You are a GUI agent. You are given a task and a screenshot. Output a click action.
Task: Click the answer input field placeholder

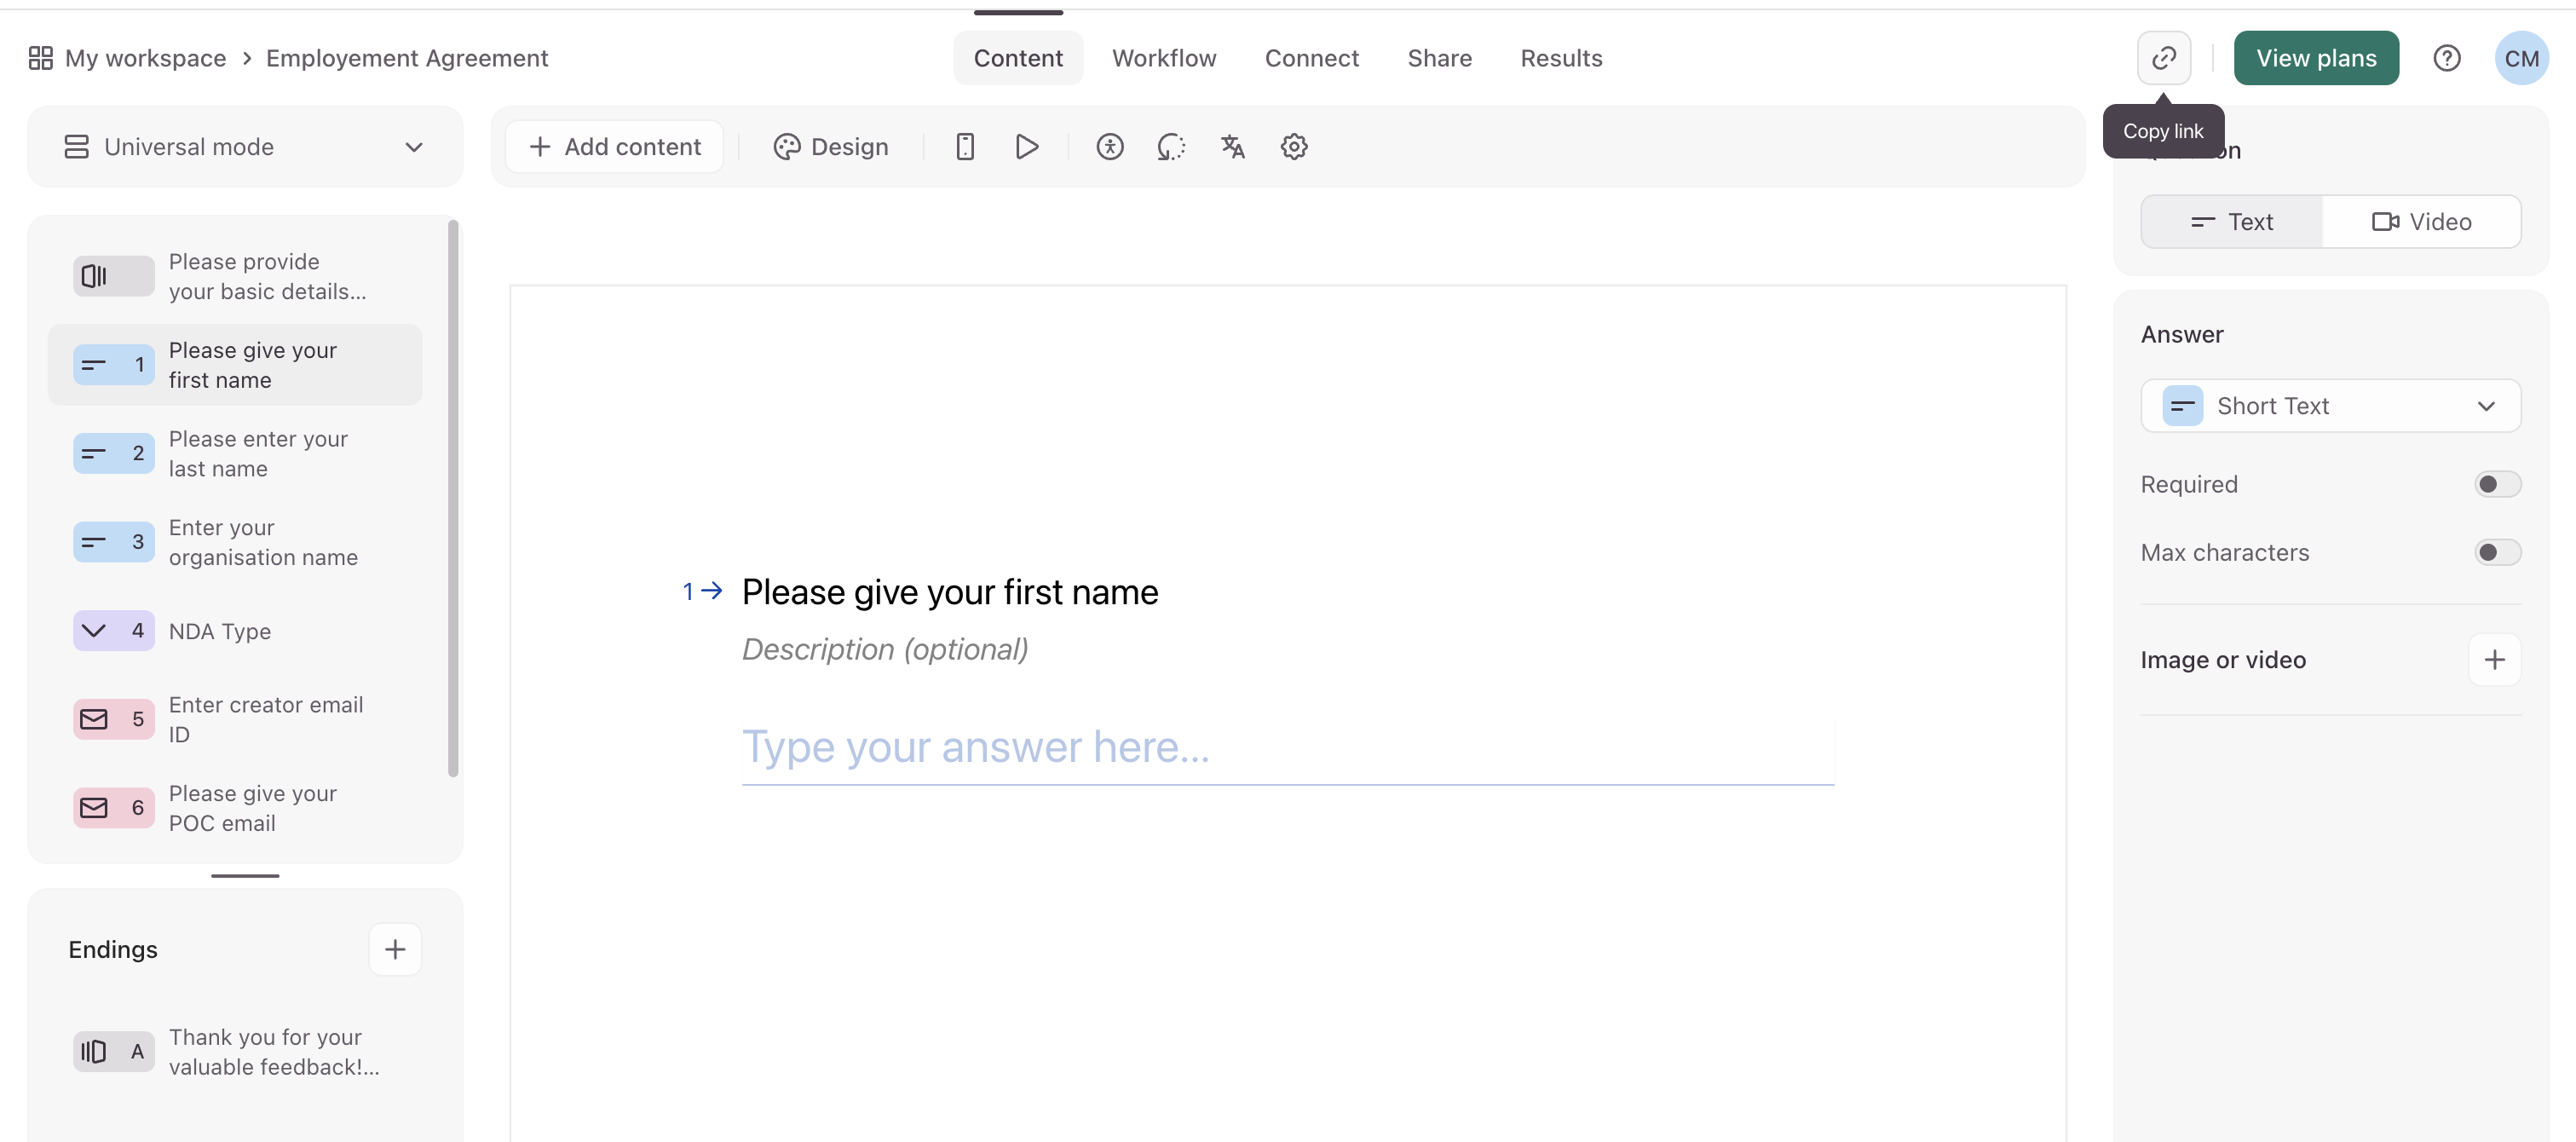[1286, 748]
